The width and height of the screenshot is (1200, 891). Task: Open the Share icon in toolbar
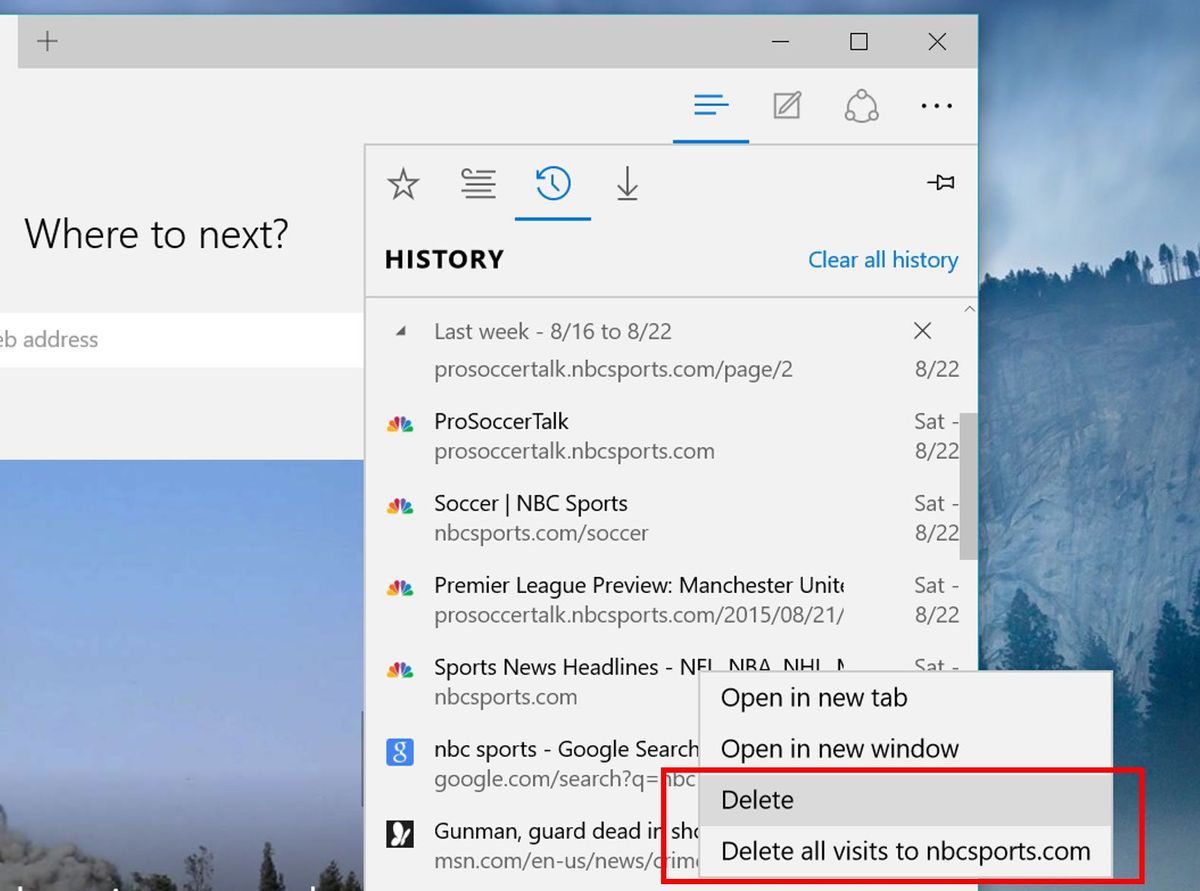click(x=861, y=105)
